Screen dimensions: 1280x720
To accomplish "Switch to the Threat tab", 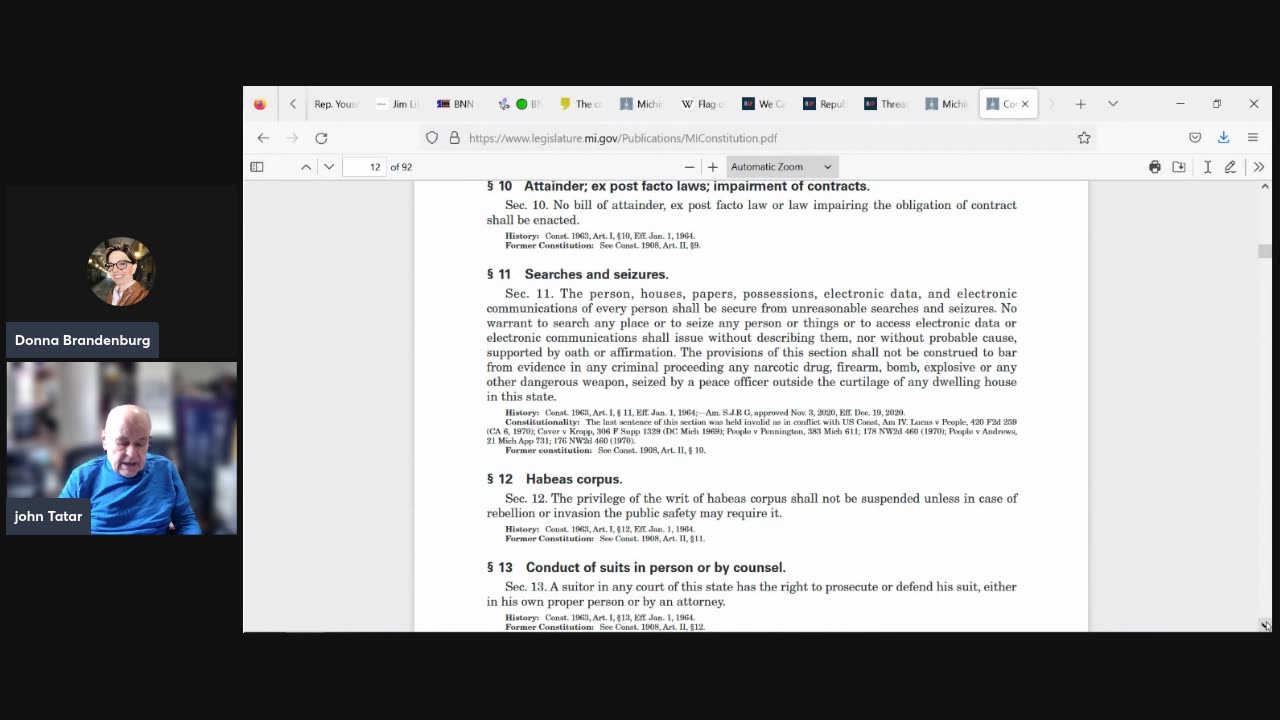I will coord(886,104).
